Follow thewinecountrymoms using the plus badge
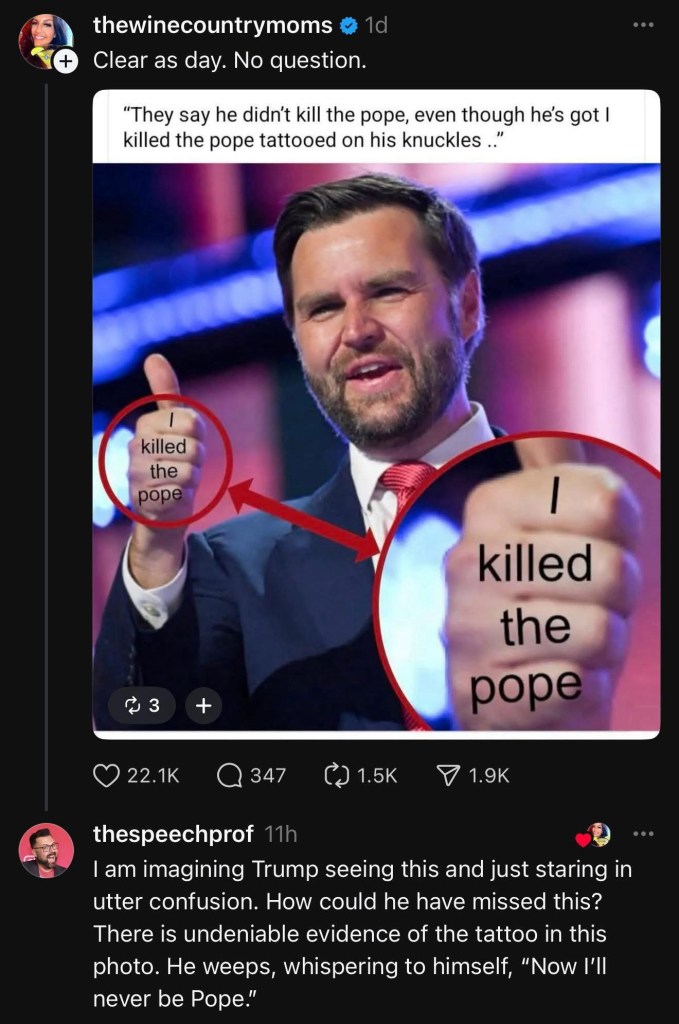This screenshot has width=679, height=1024. pyautogui.click(x=66, y=61)
